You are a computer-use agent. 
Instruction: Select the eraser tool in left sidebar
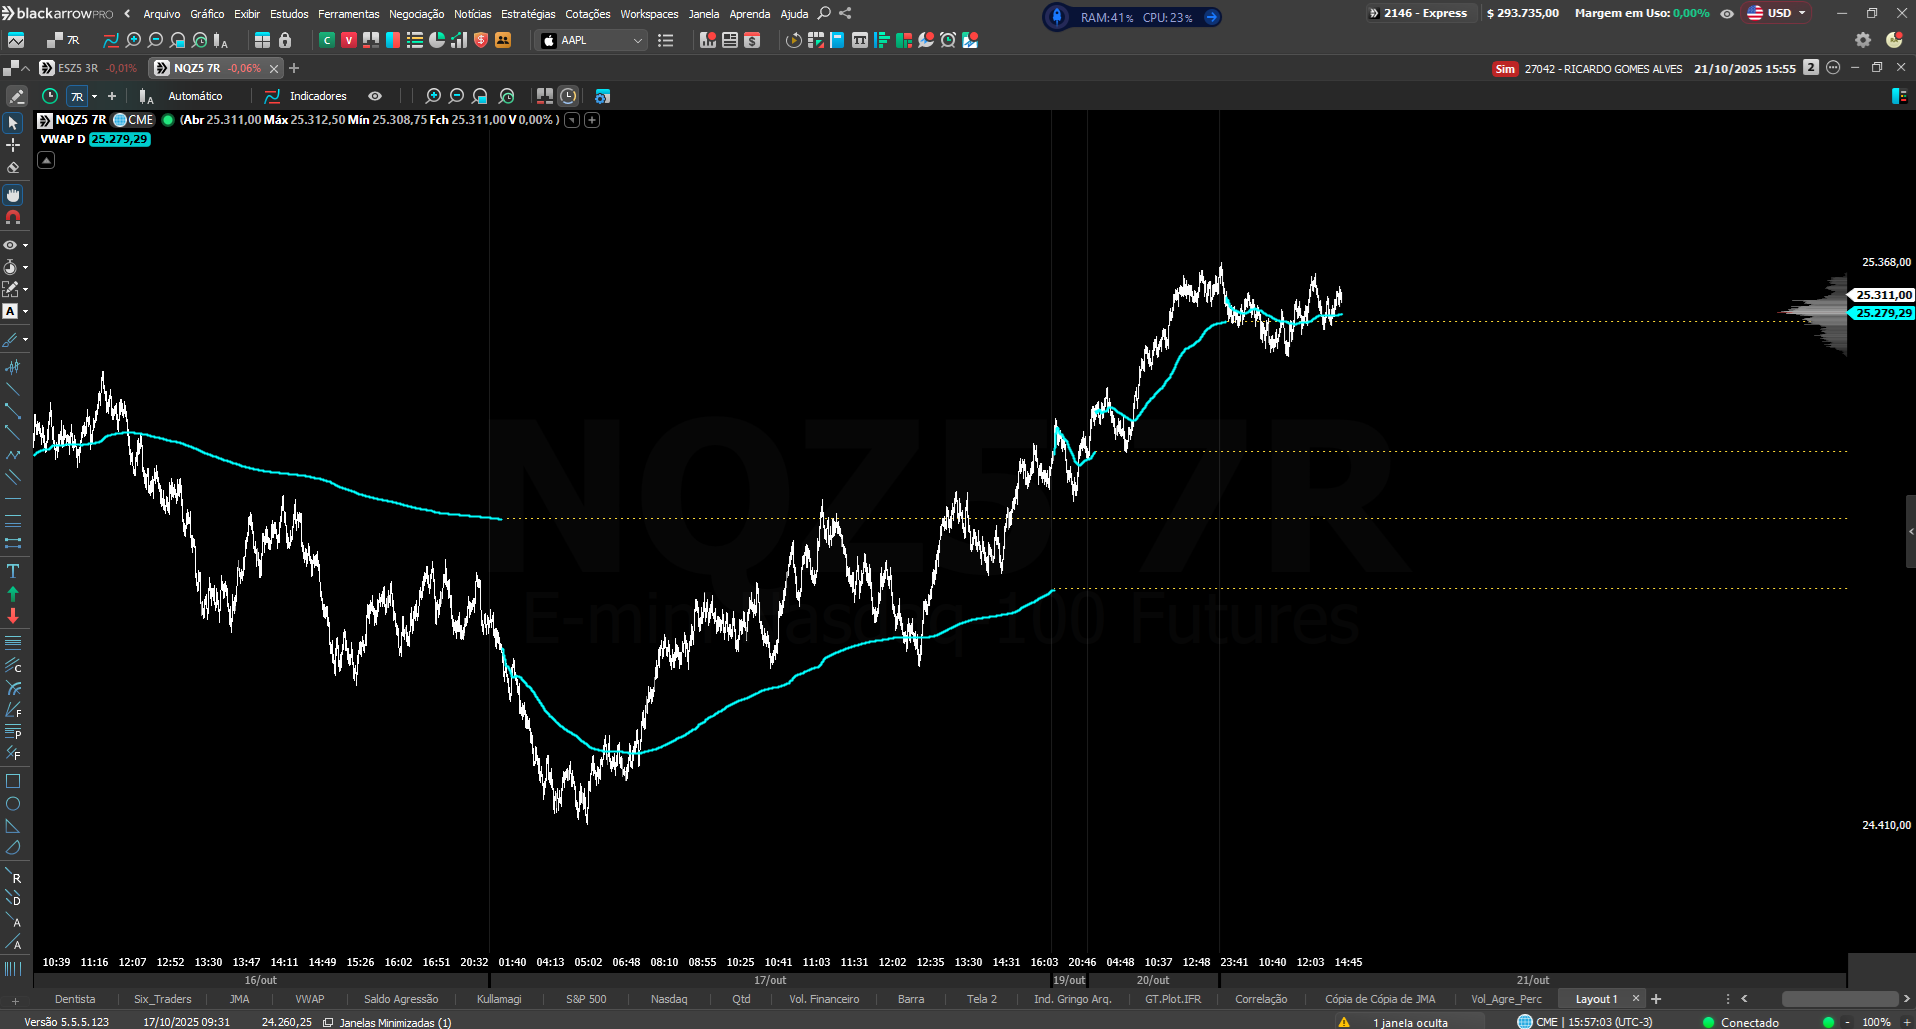pyautogui.click(x=13, y=168)
